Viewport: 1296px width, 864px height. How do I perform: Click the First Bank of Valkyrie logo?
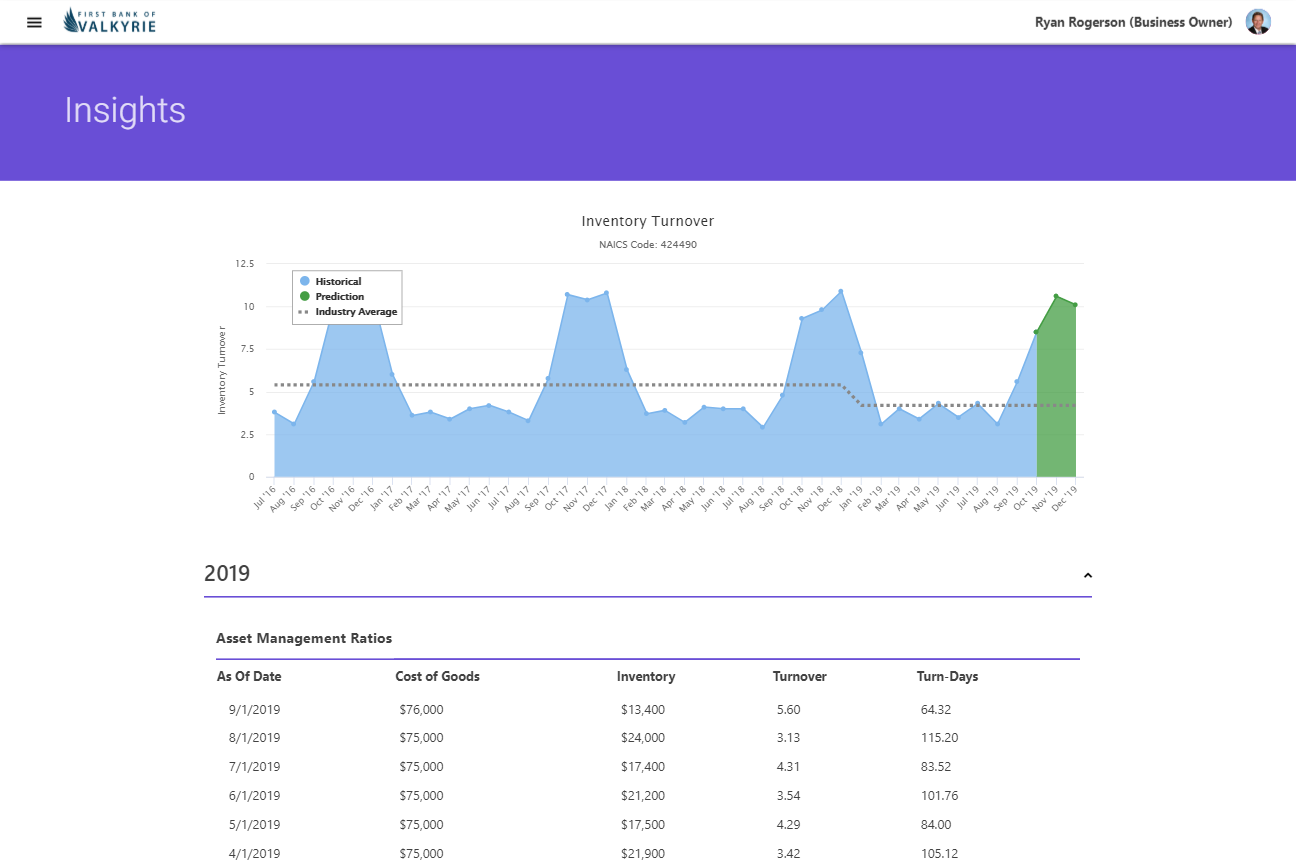109,21
